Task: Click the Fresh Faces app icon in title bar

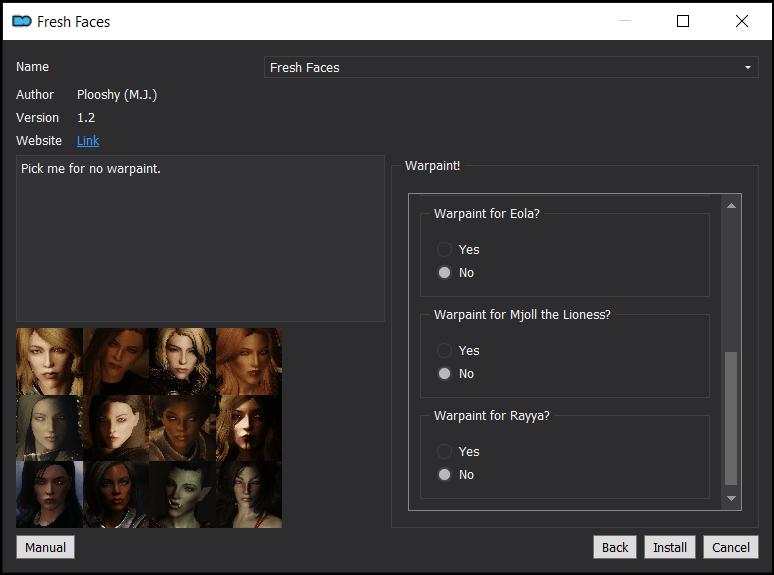Action: (x=22, y=21)
